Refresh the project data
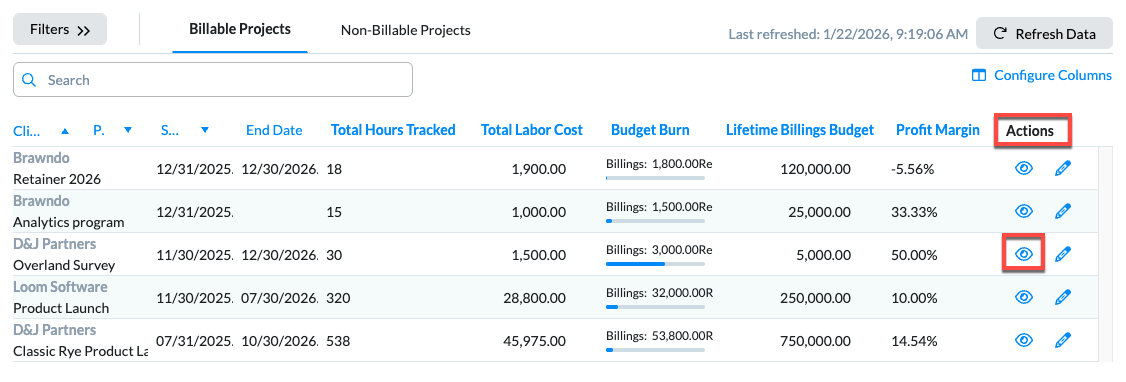The width and height of the screenshot is (1126, 382). tap(1045, 34)
